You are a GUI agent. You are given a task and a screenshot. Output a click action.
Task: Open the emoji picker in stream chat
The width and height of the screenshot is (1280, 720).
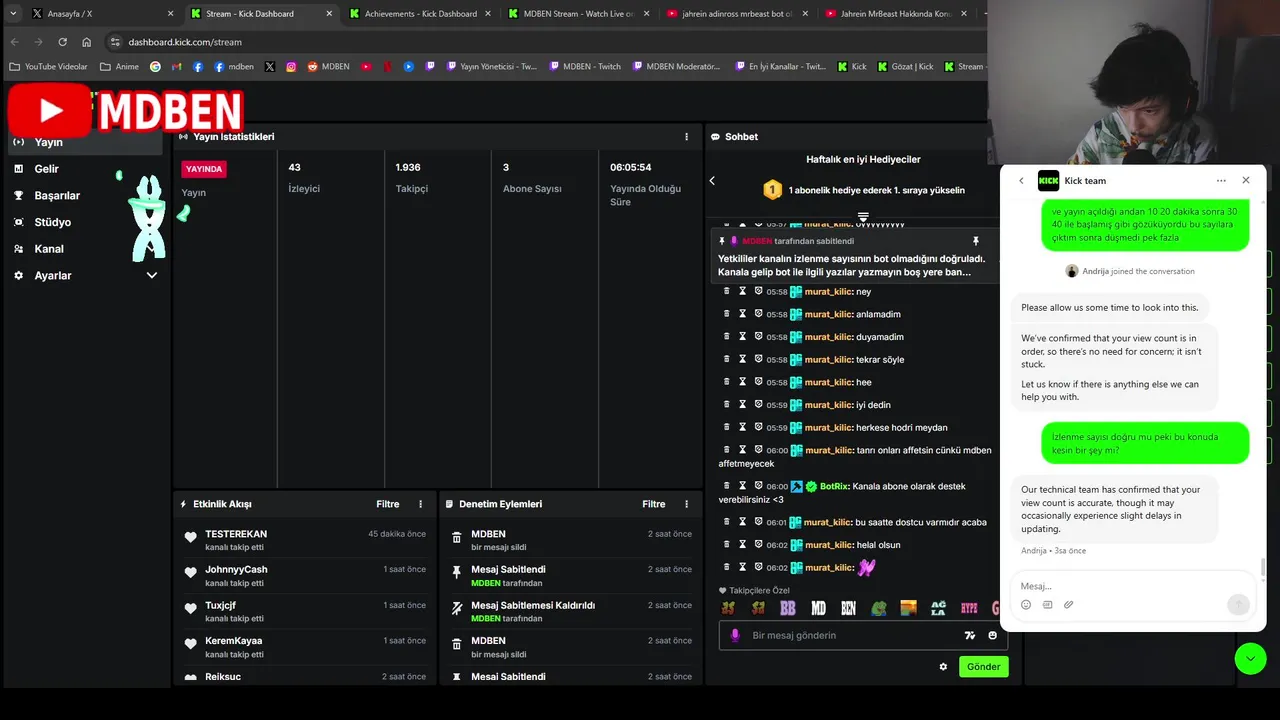coord(992,635)
